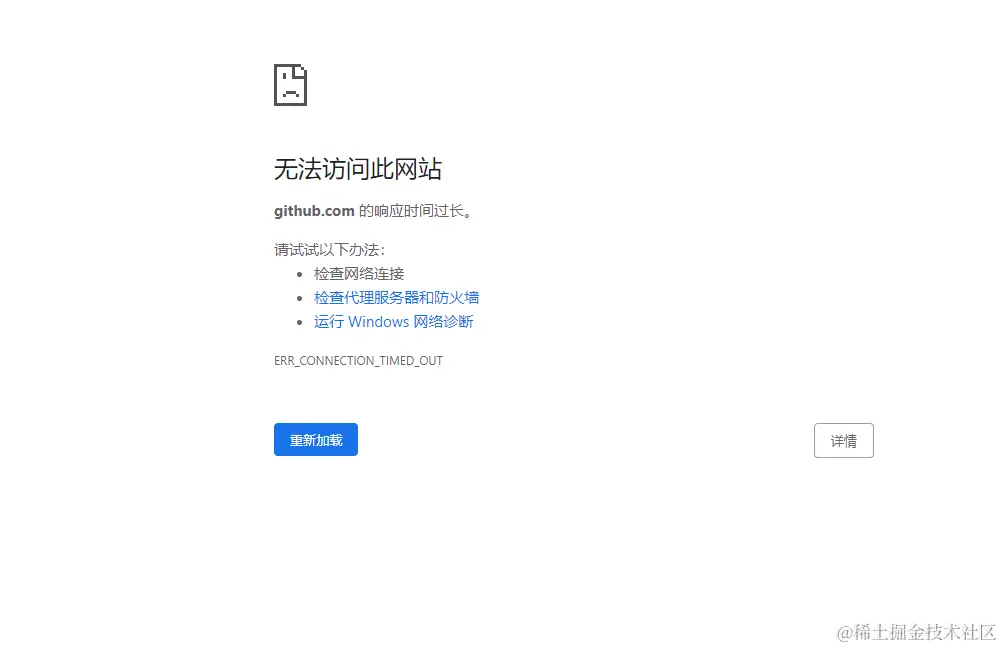Click the ERR_CONNECTION_TIMED_OUT error code
This screenshot has width=1003, height=649.
pos(358,361)
